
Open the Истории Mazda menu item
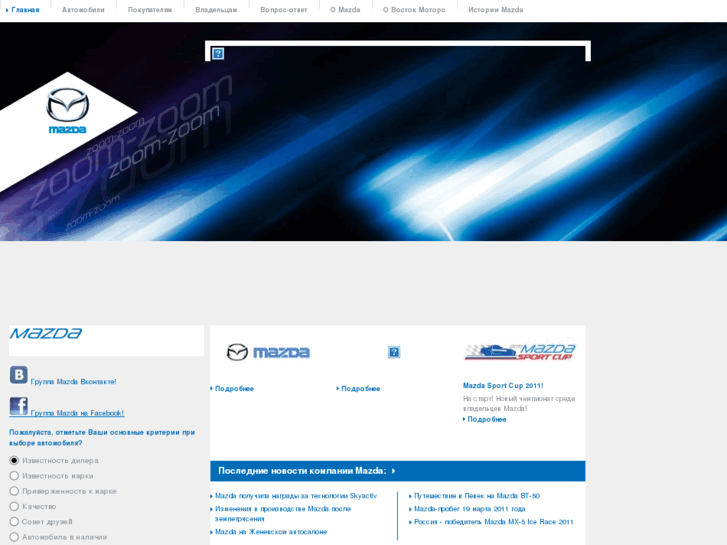tap(496, 10)
